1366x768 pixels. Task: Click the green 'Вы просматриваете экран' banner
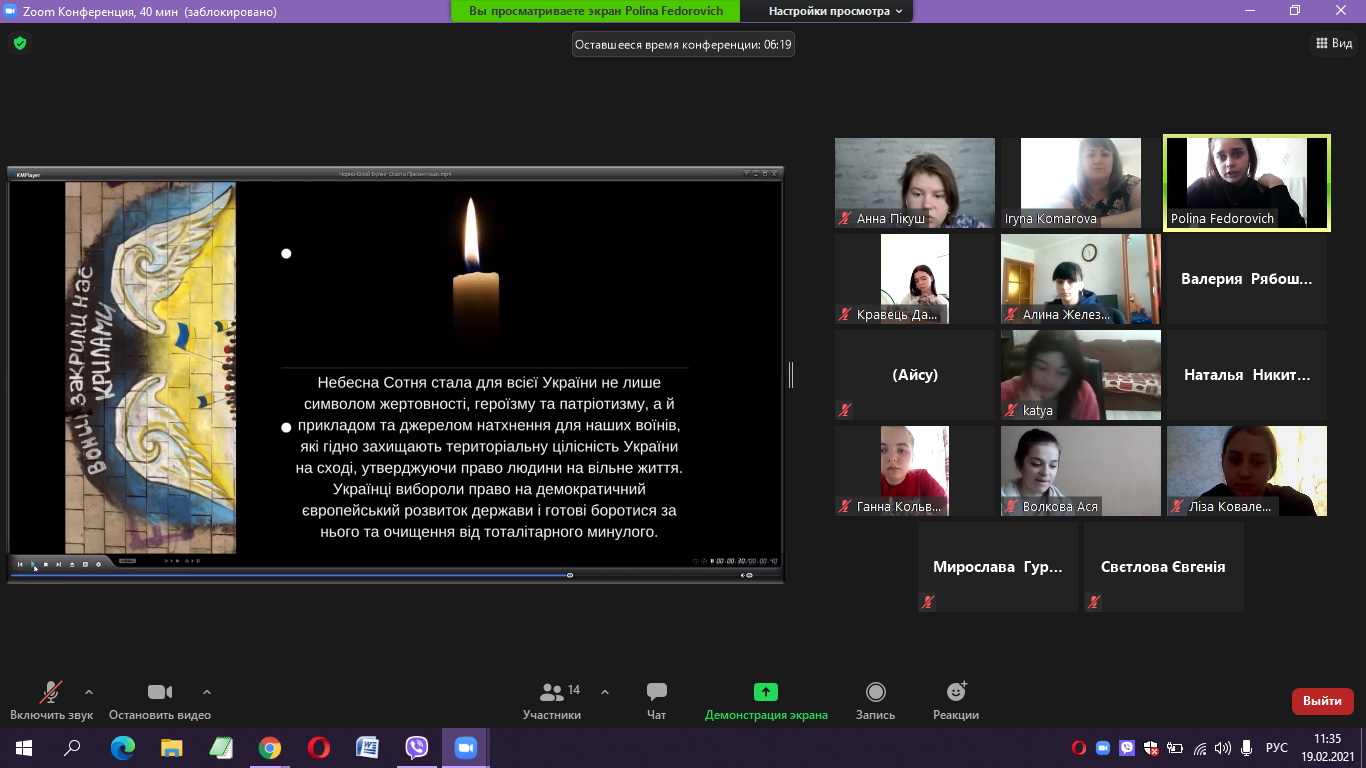point(595,11)
